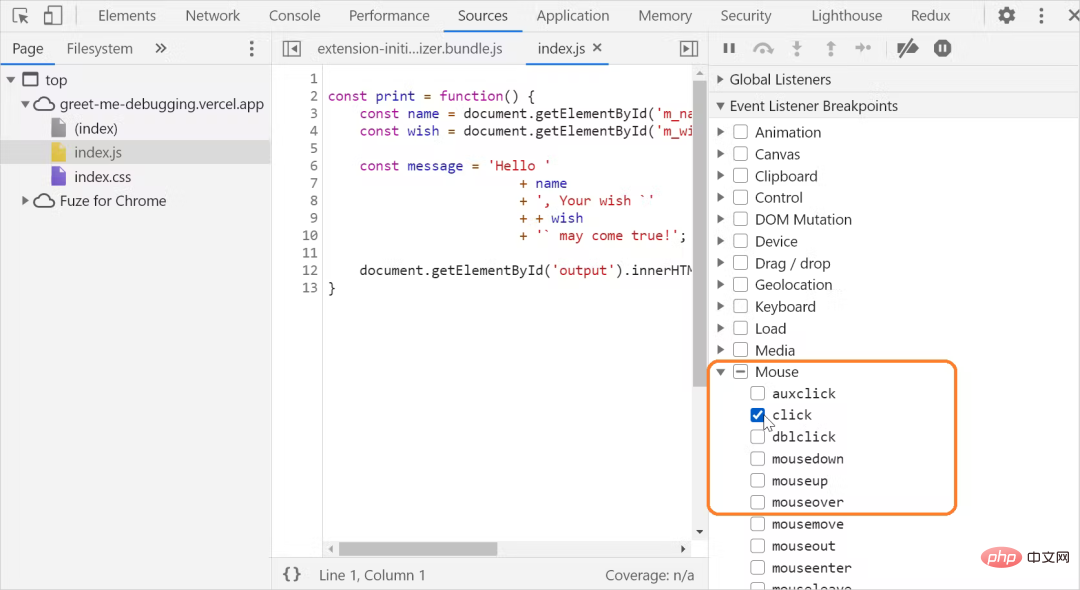This screenshot has height=590, width=1080.
Task: Expand the Control event category
Action: click(720, 198)
